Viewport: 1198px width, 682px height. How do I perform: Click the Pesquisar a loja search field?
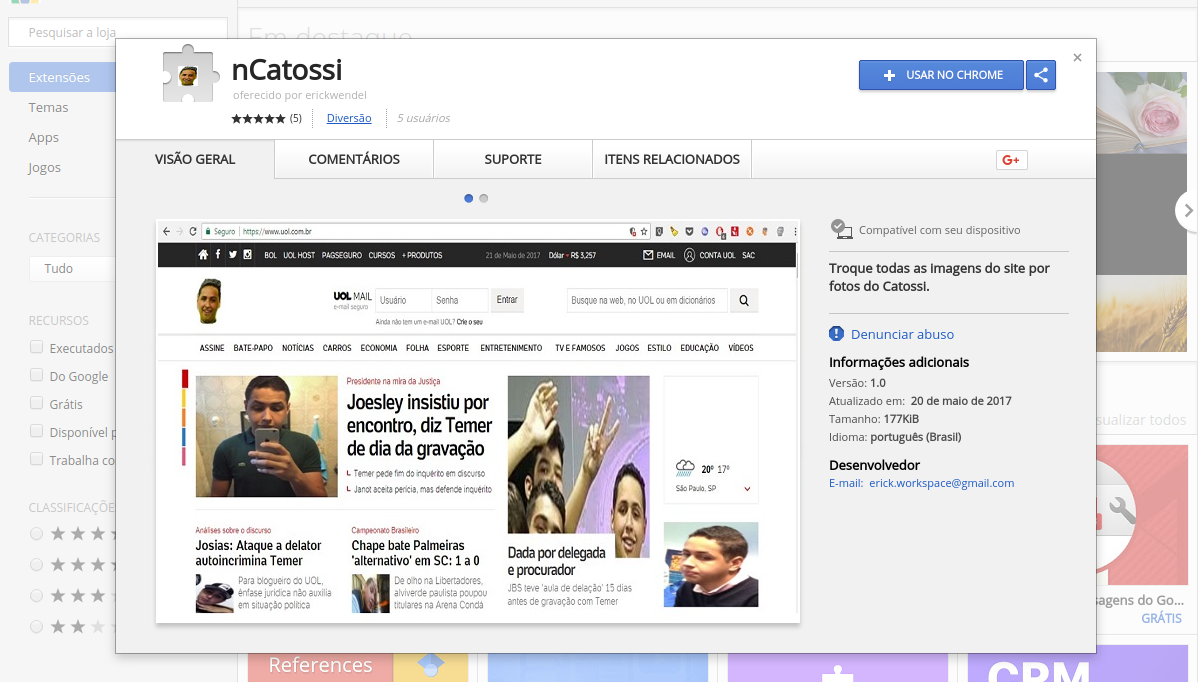[x=118, y=32]
